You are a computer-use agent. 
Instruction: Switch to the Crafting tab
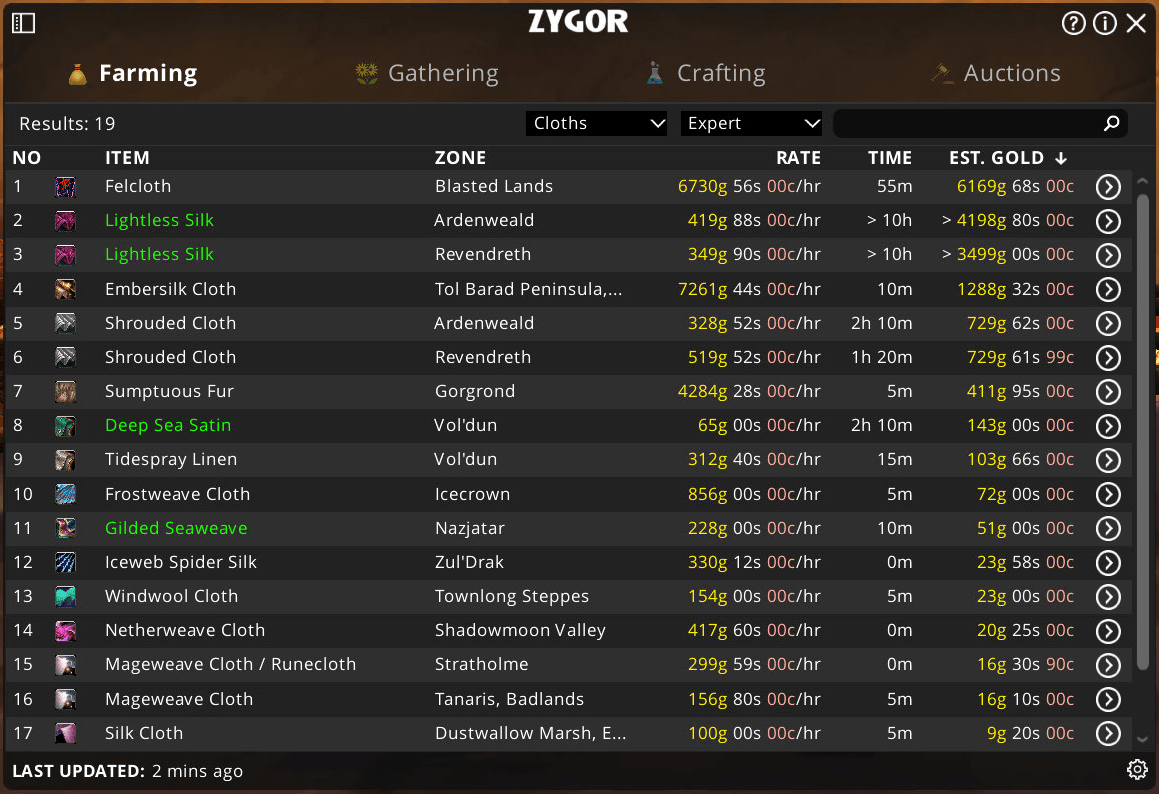706,73
